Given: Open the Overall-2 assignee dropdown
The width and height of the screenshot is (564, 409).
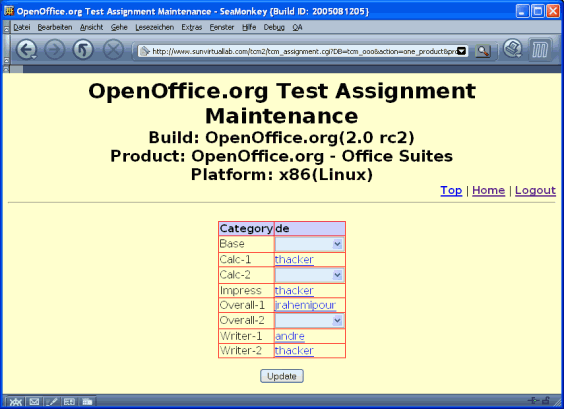Looking at the screenshot, I should tap(309, 321).
